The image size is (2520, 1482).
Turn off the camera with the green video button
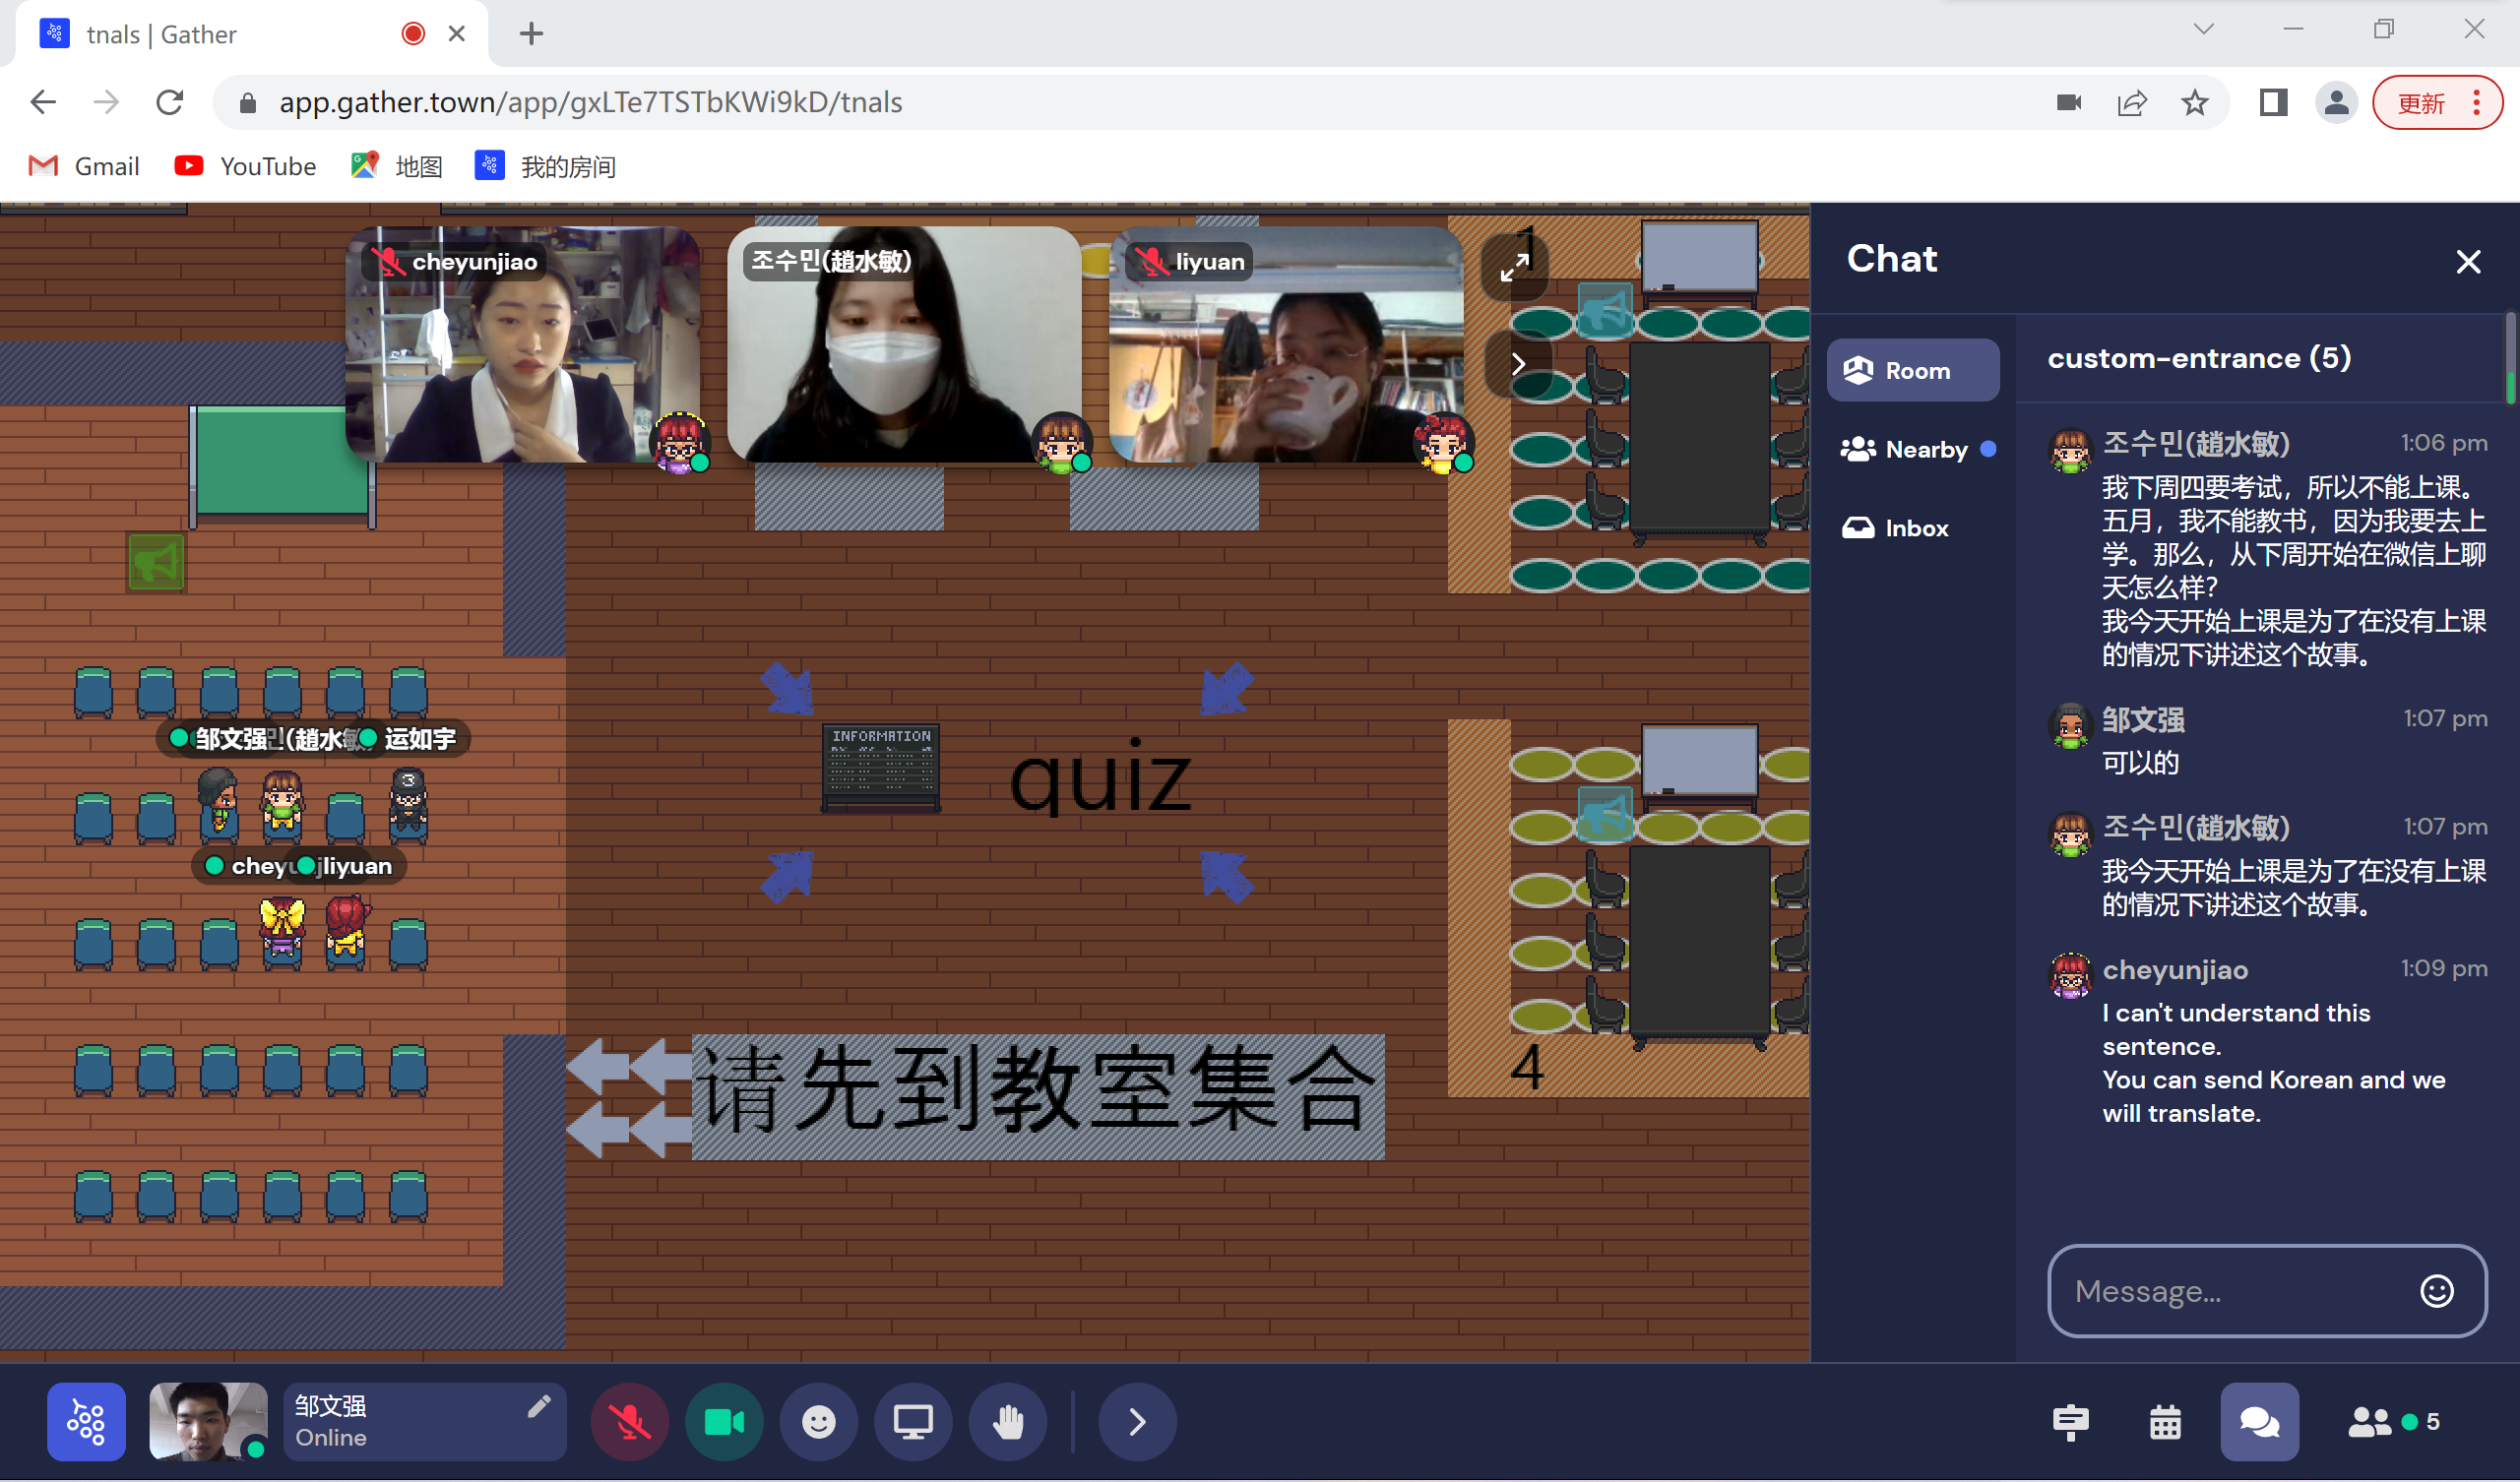pyautogui.click(x=724, y=1421)
